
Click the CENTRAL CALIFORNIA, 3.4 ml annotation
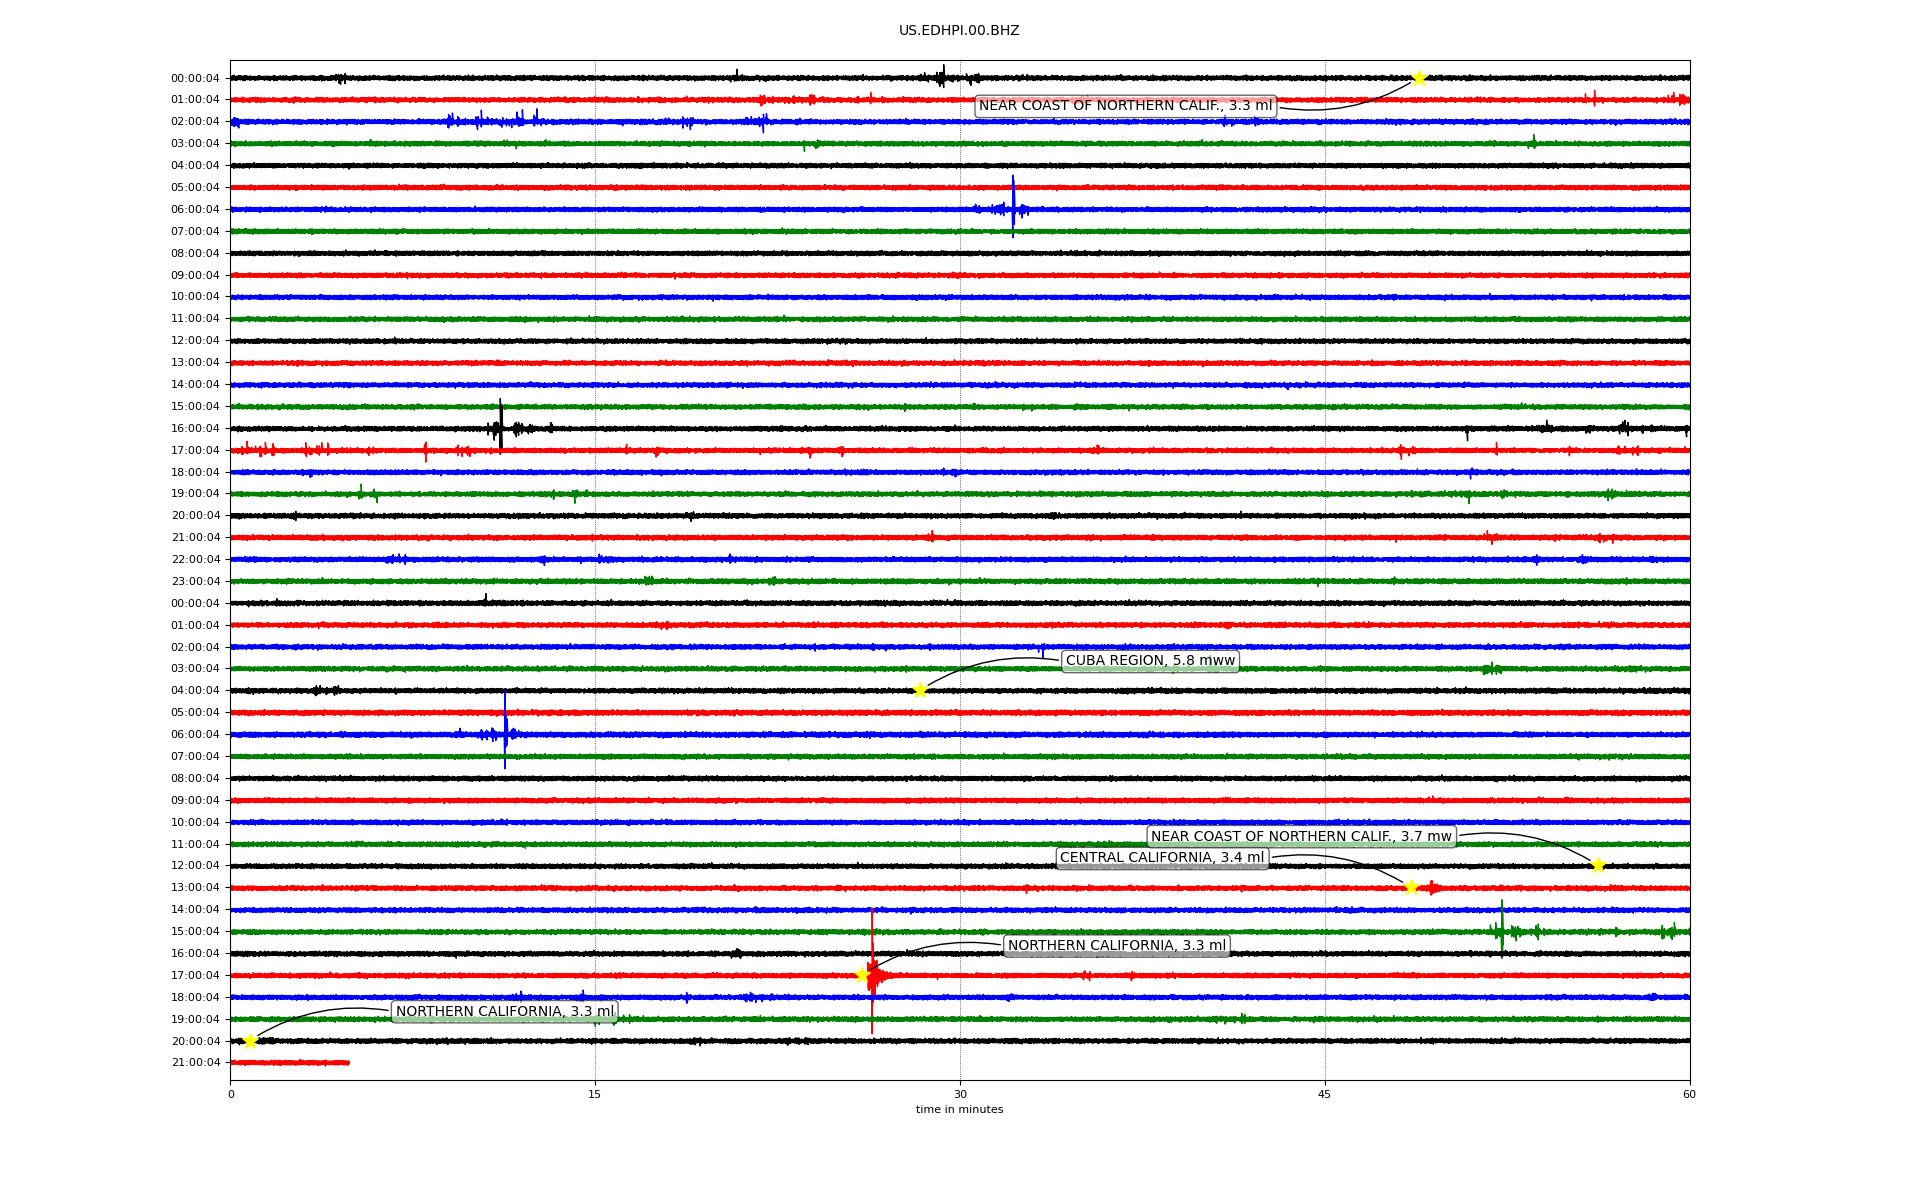(x=1162, y=858)
